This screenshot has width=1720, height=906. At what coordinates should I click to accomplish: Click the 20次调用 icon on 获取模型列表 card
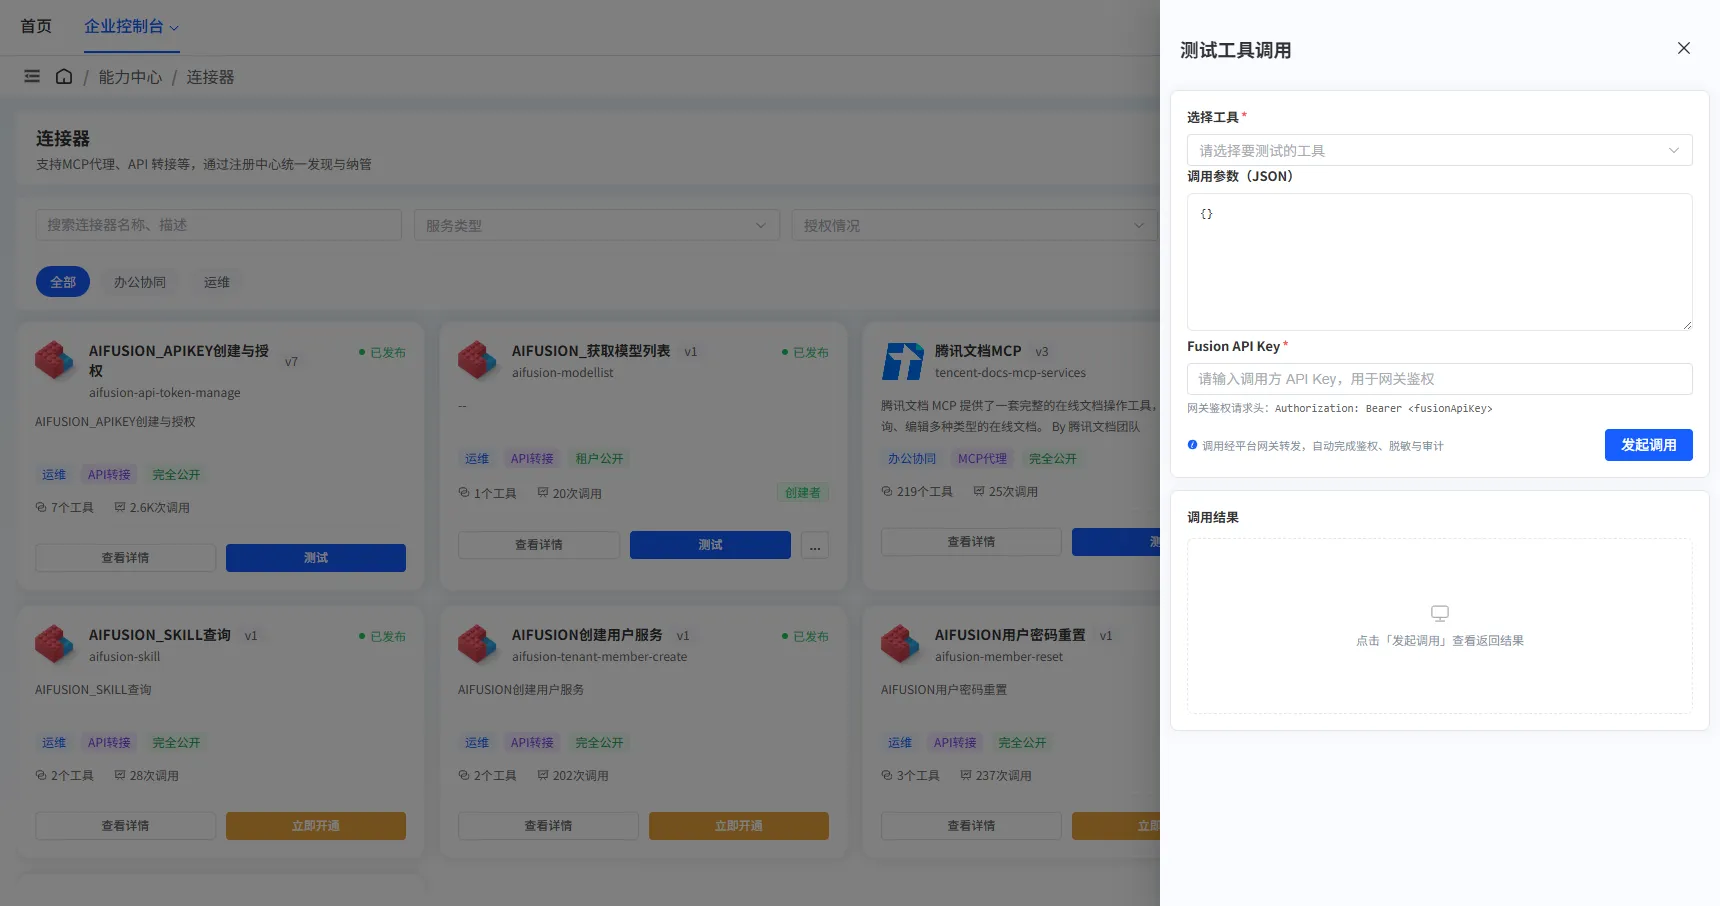click(x=543, y=493)
